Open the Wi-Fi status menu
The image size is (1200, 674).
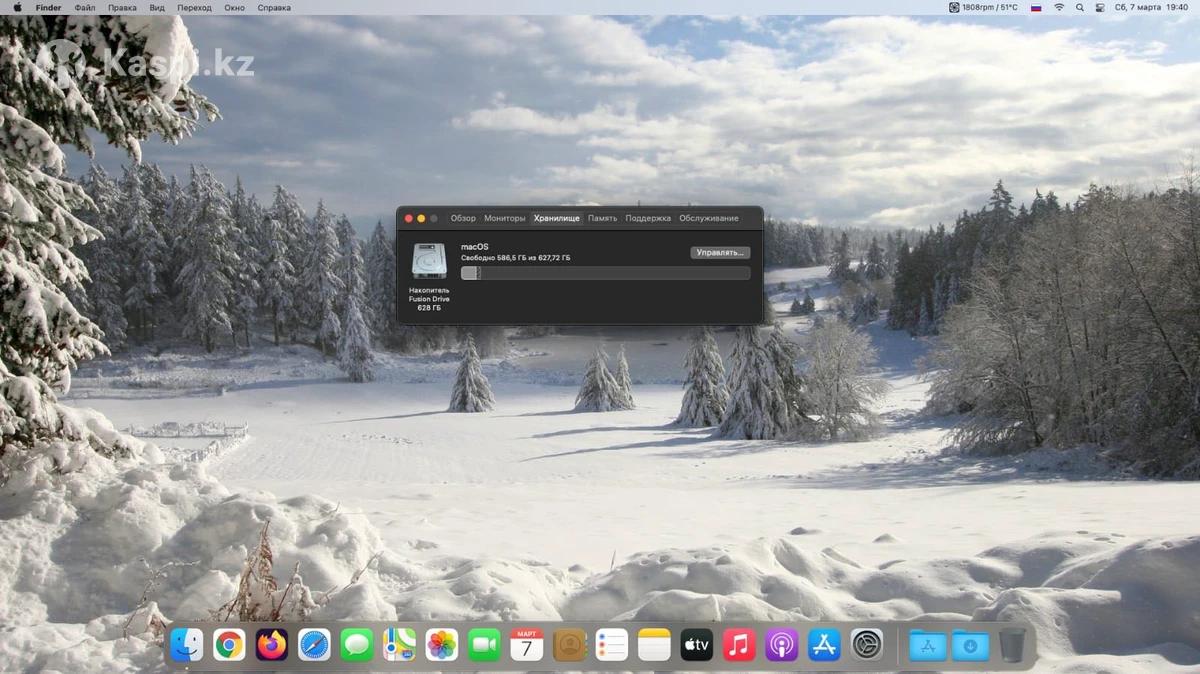click(1058, 7)
